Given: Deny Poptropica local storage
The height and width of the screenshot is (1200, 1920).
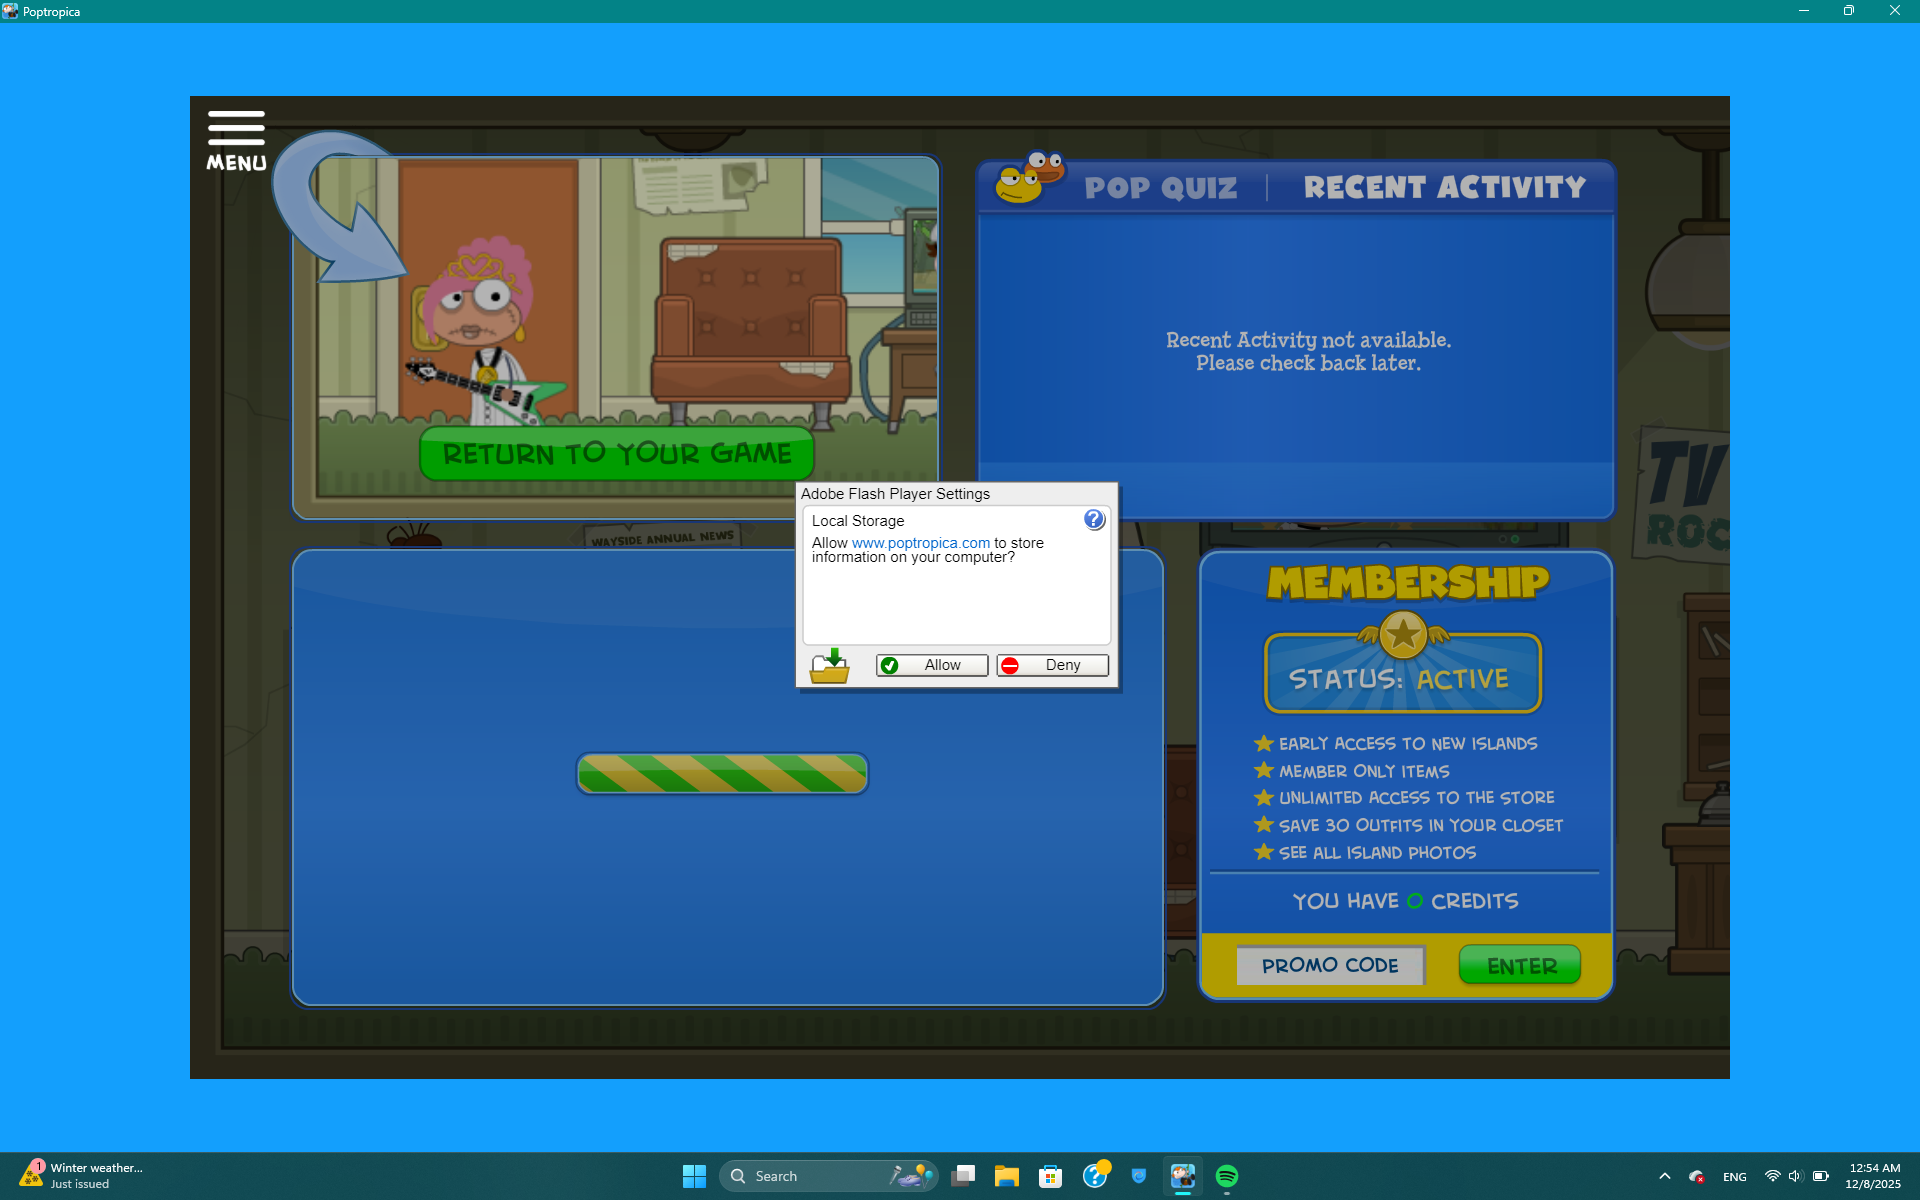Looking at the screenshot, I should (1052, 666).
